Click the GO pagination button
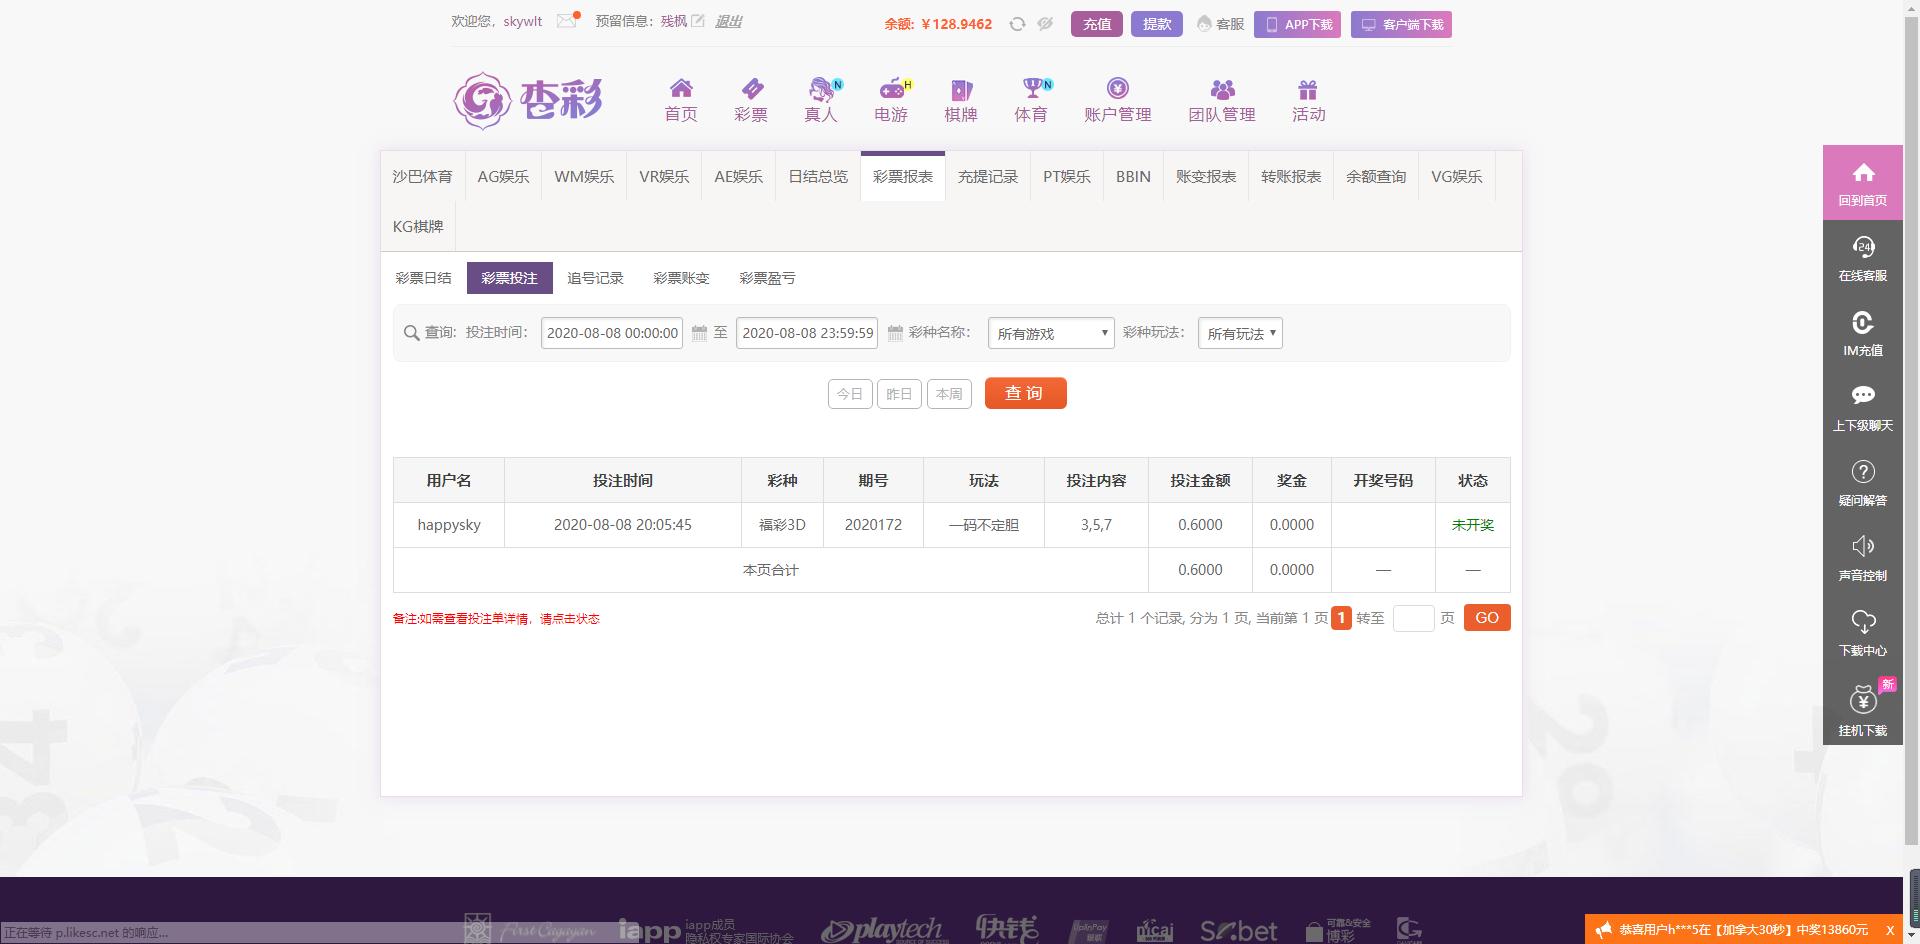Screen dimensions: 1920x944 [x=1487, y=618]
